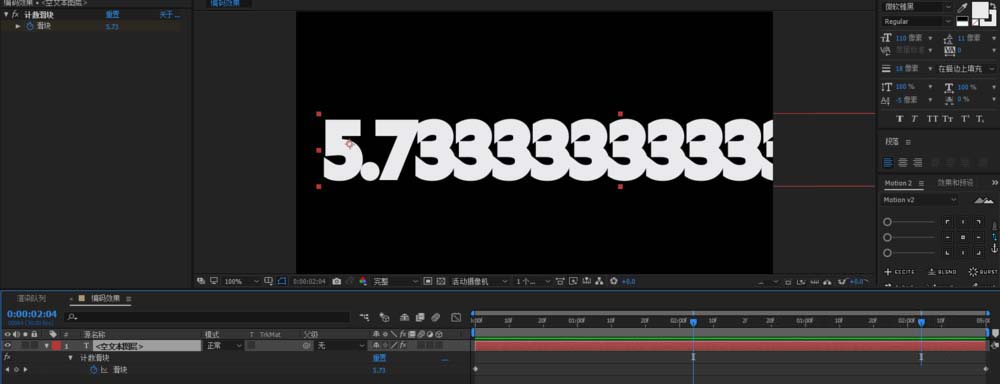Viewport: 1000px width, 384px height.
Task: Open font style Regular dropdown
Action: point(918,21)
